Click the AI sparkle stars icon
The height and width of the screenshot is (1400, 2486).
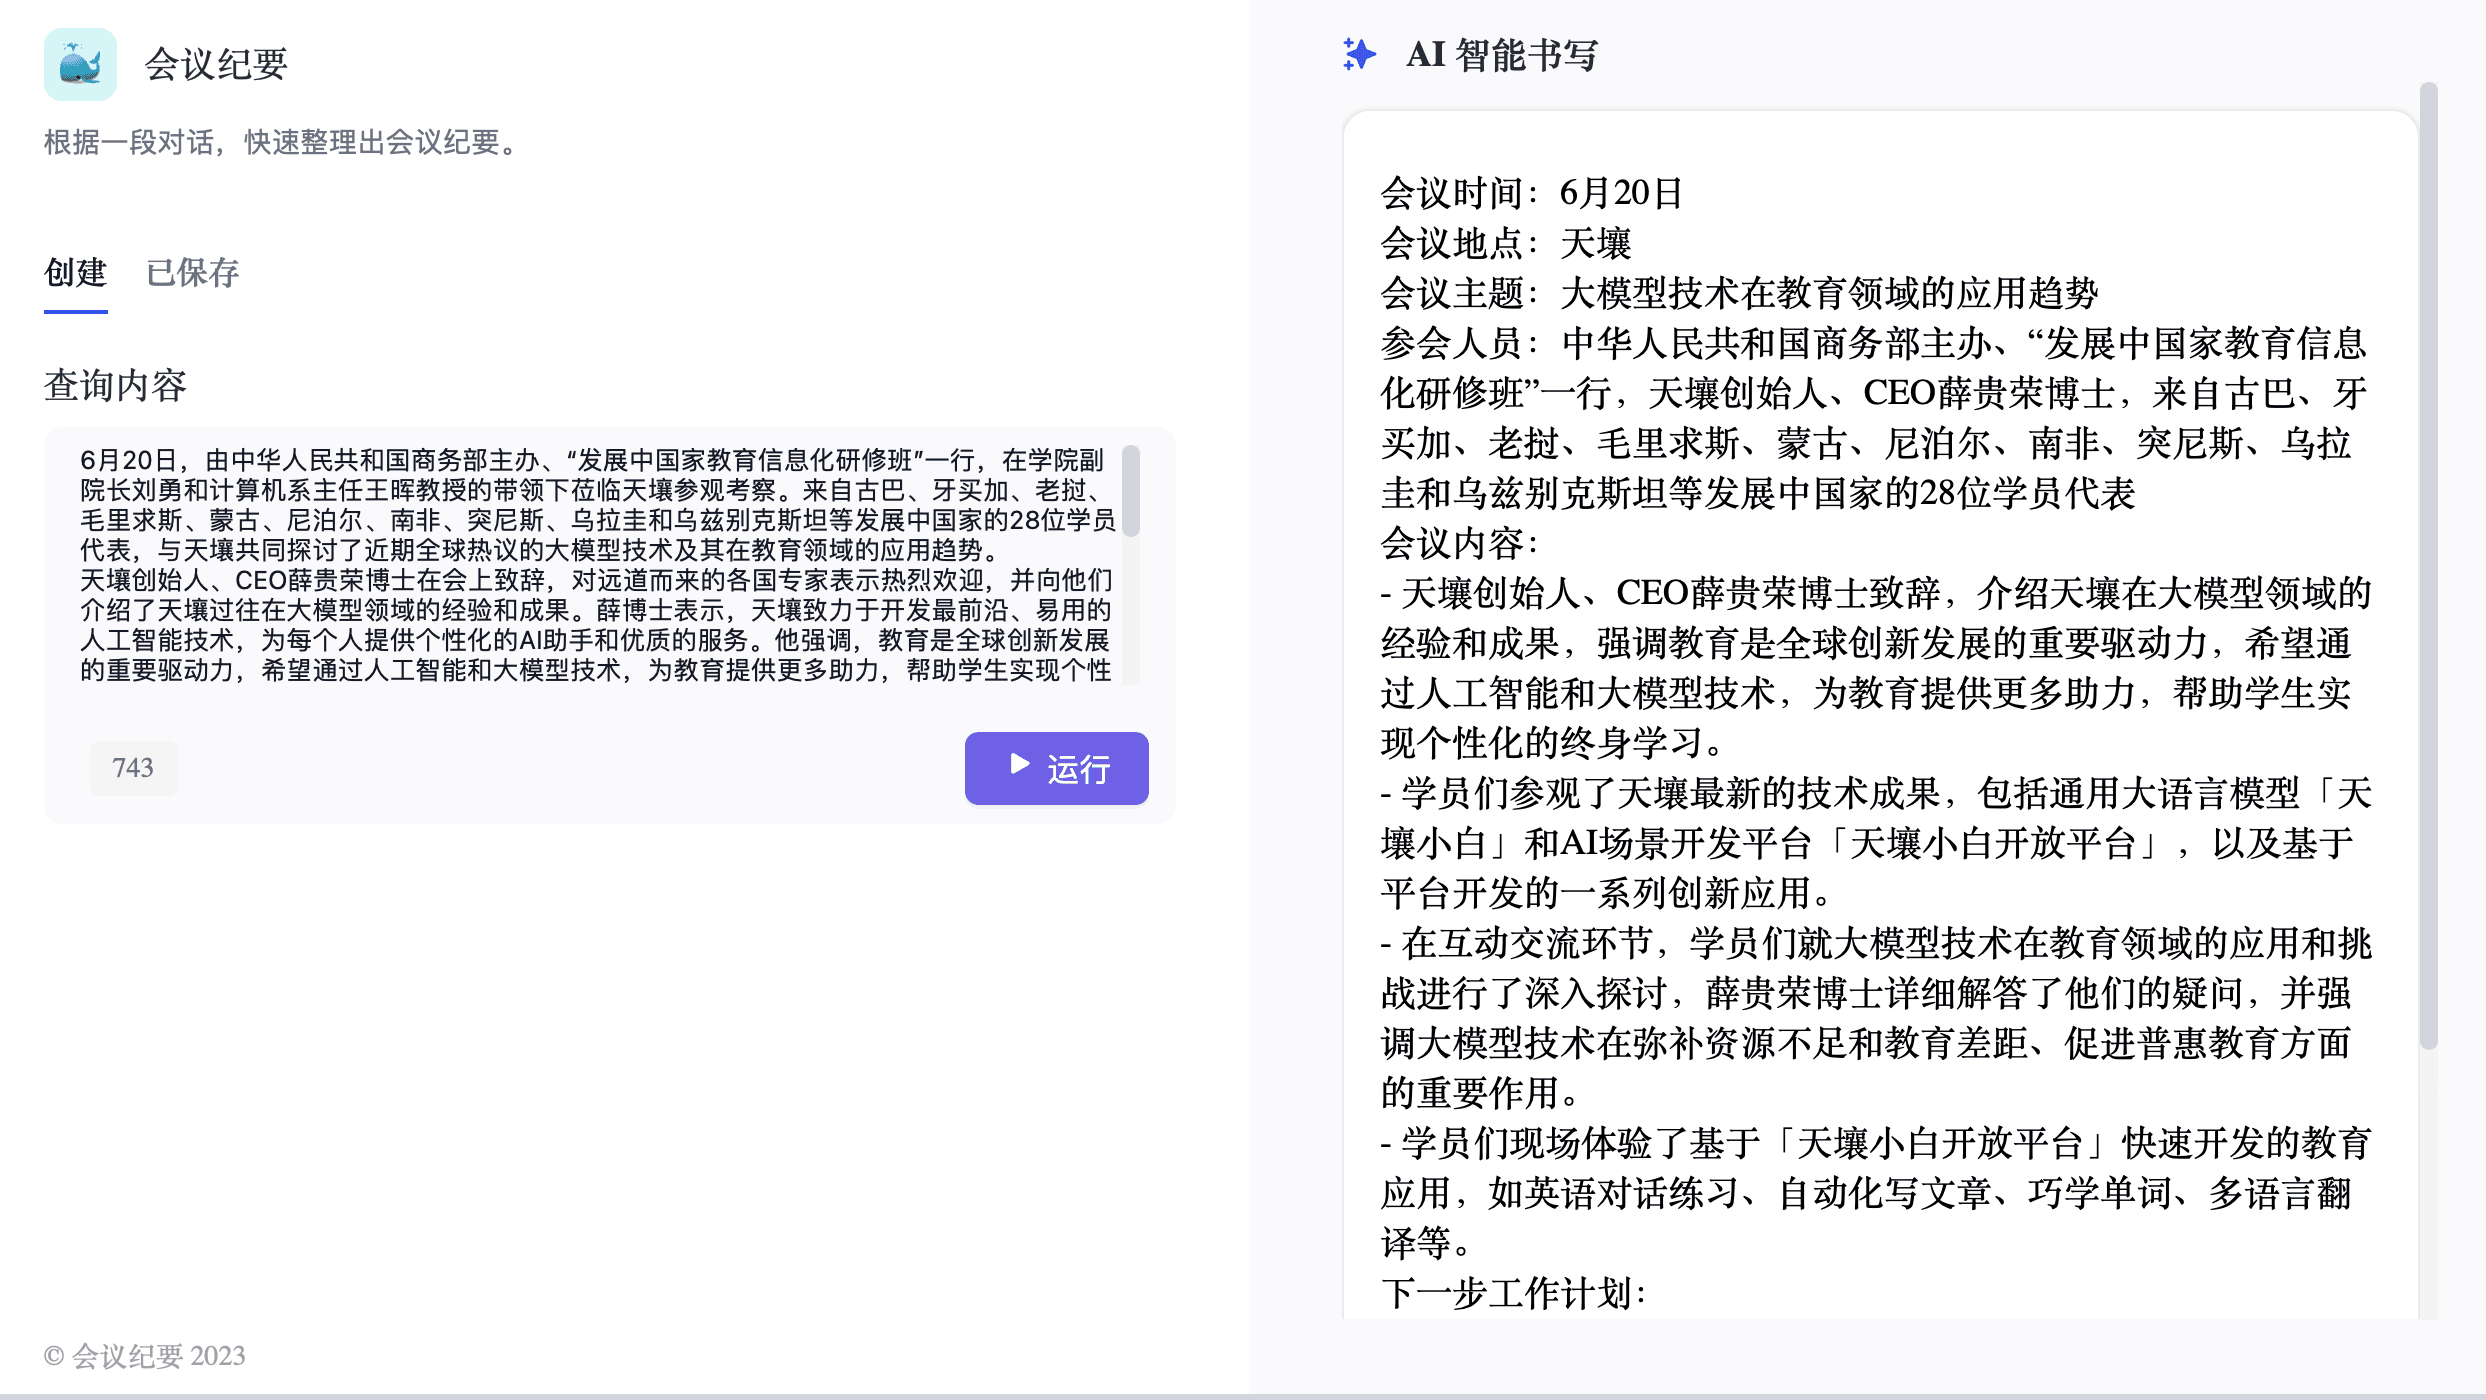coord(1359,54)
